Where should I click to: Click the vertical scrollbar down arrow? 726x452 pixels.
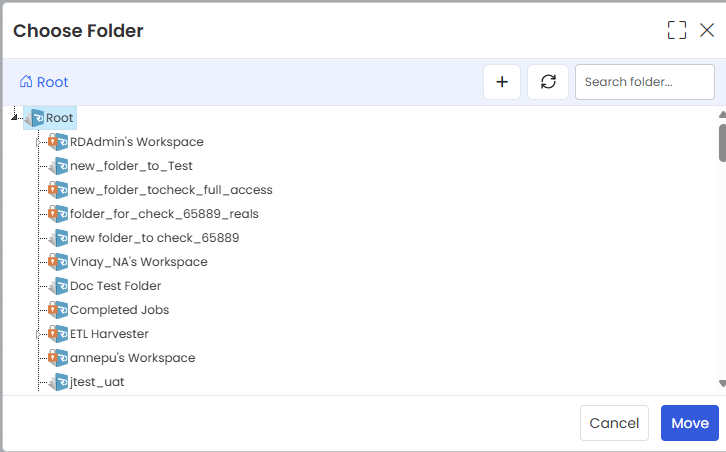point(722,383)
